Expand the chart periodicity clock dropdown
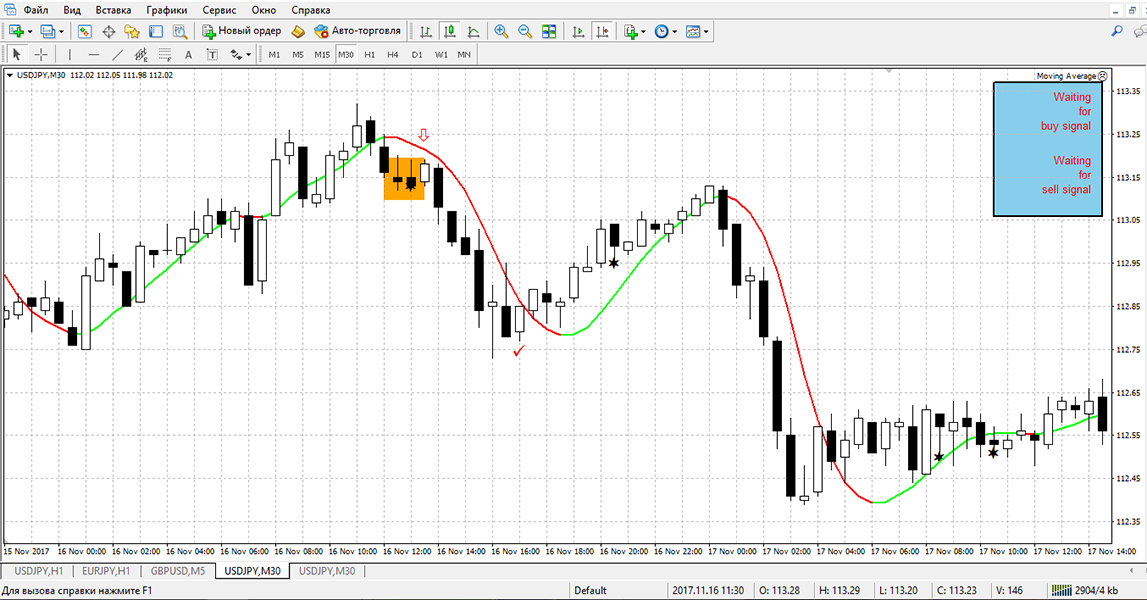The width and height of the screenshot is (1147, 600). pyautogui.click(x=675, y=32)
